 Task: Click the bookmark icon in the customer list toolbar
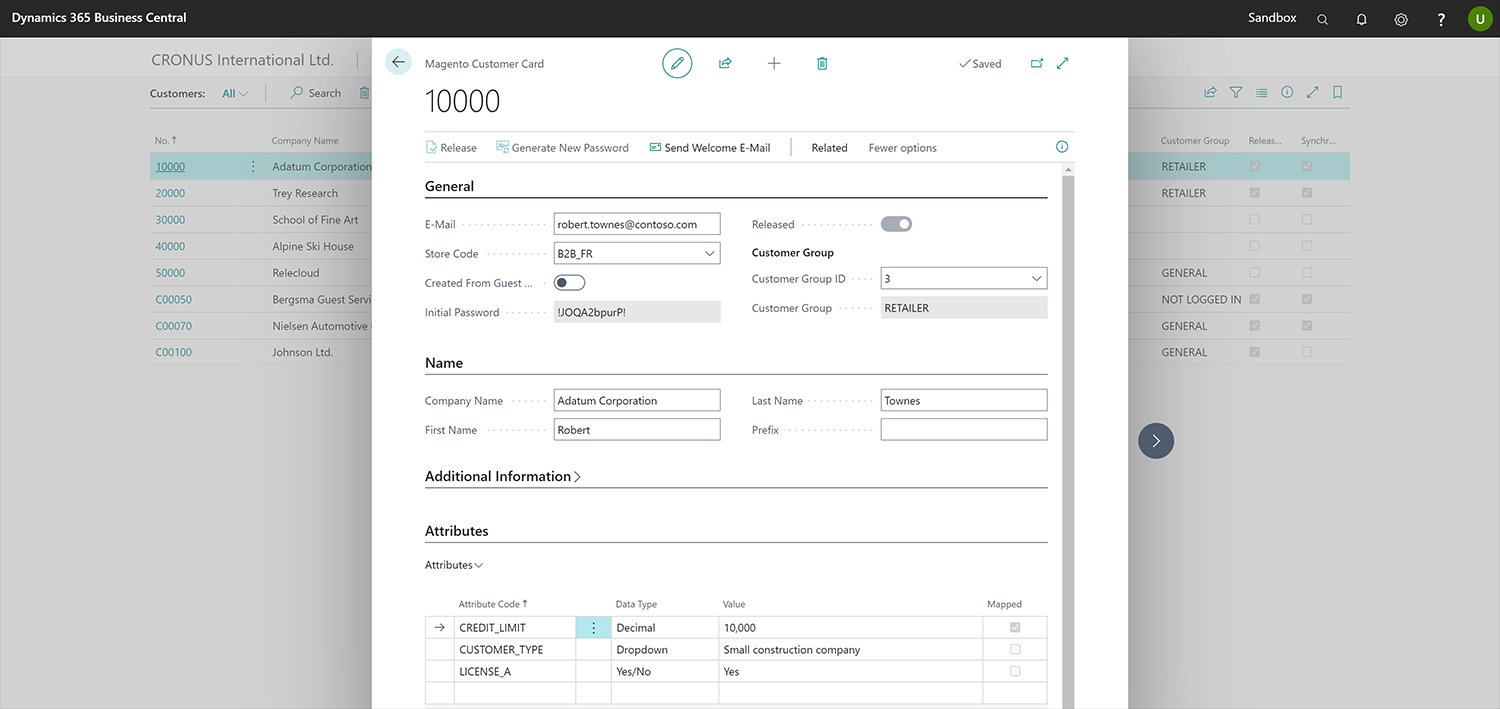point(1338,92)
